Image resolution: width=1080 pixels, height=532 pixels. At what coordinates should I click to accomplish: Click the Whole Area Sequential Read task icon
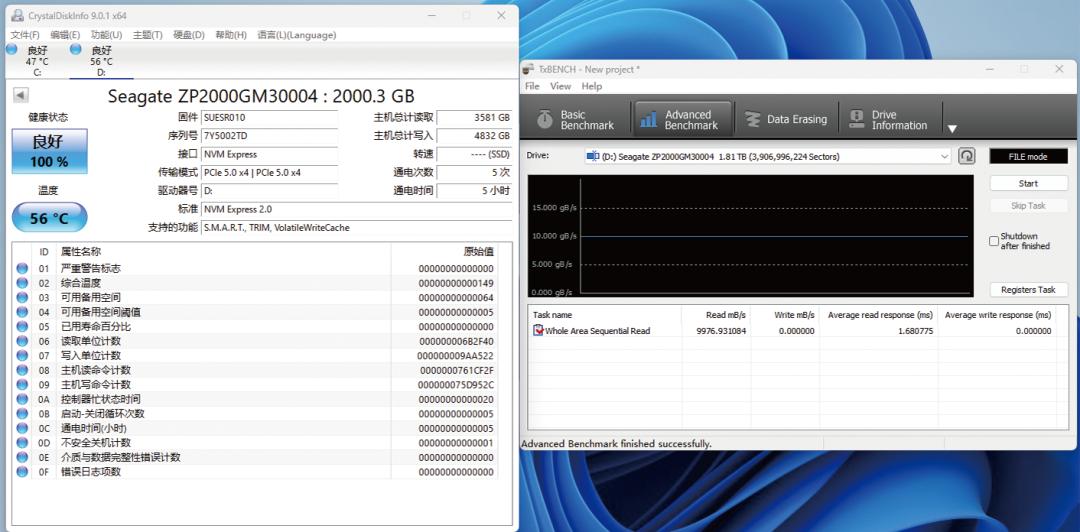538,331
